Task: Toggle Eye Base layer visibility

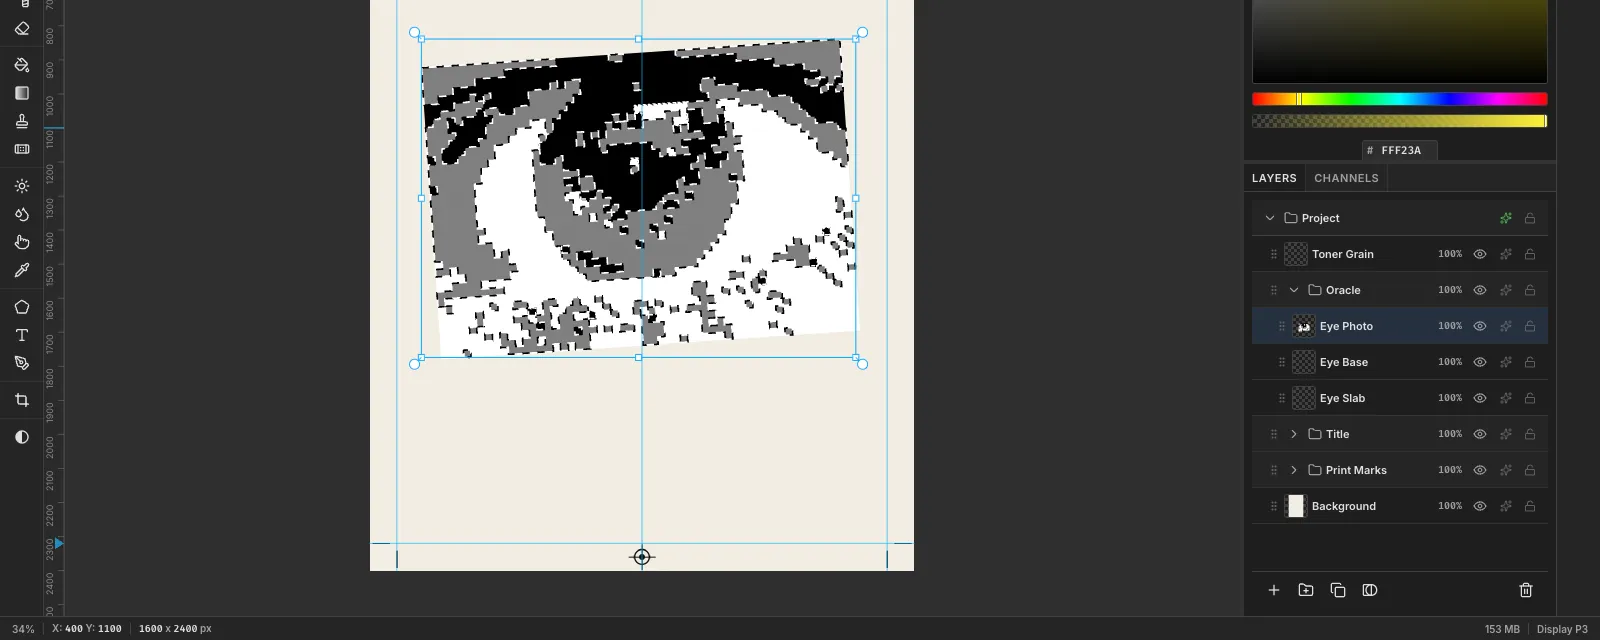Action: click(1480, 362)
